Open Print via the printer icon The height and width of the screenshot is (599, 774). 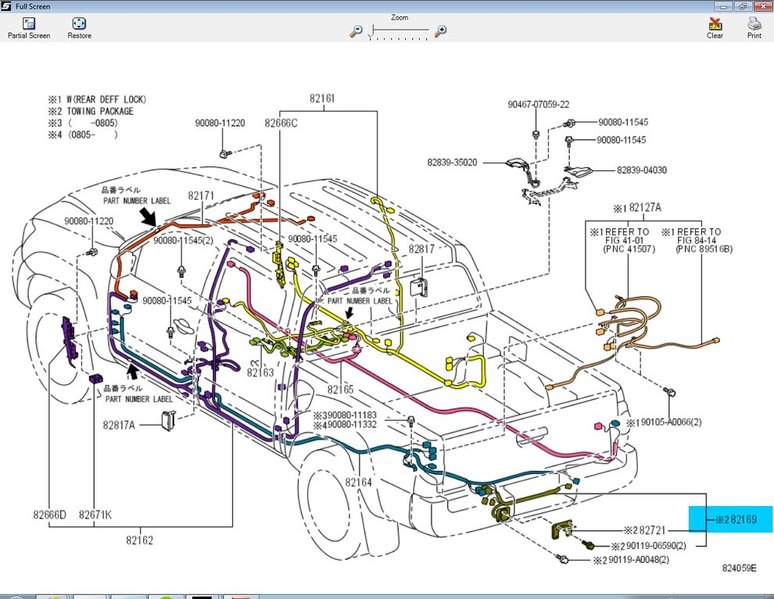(x=754, y=23)
